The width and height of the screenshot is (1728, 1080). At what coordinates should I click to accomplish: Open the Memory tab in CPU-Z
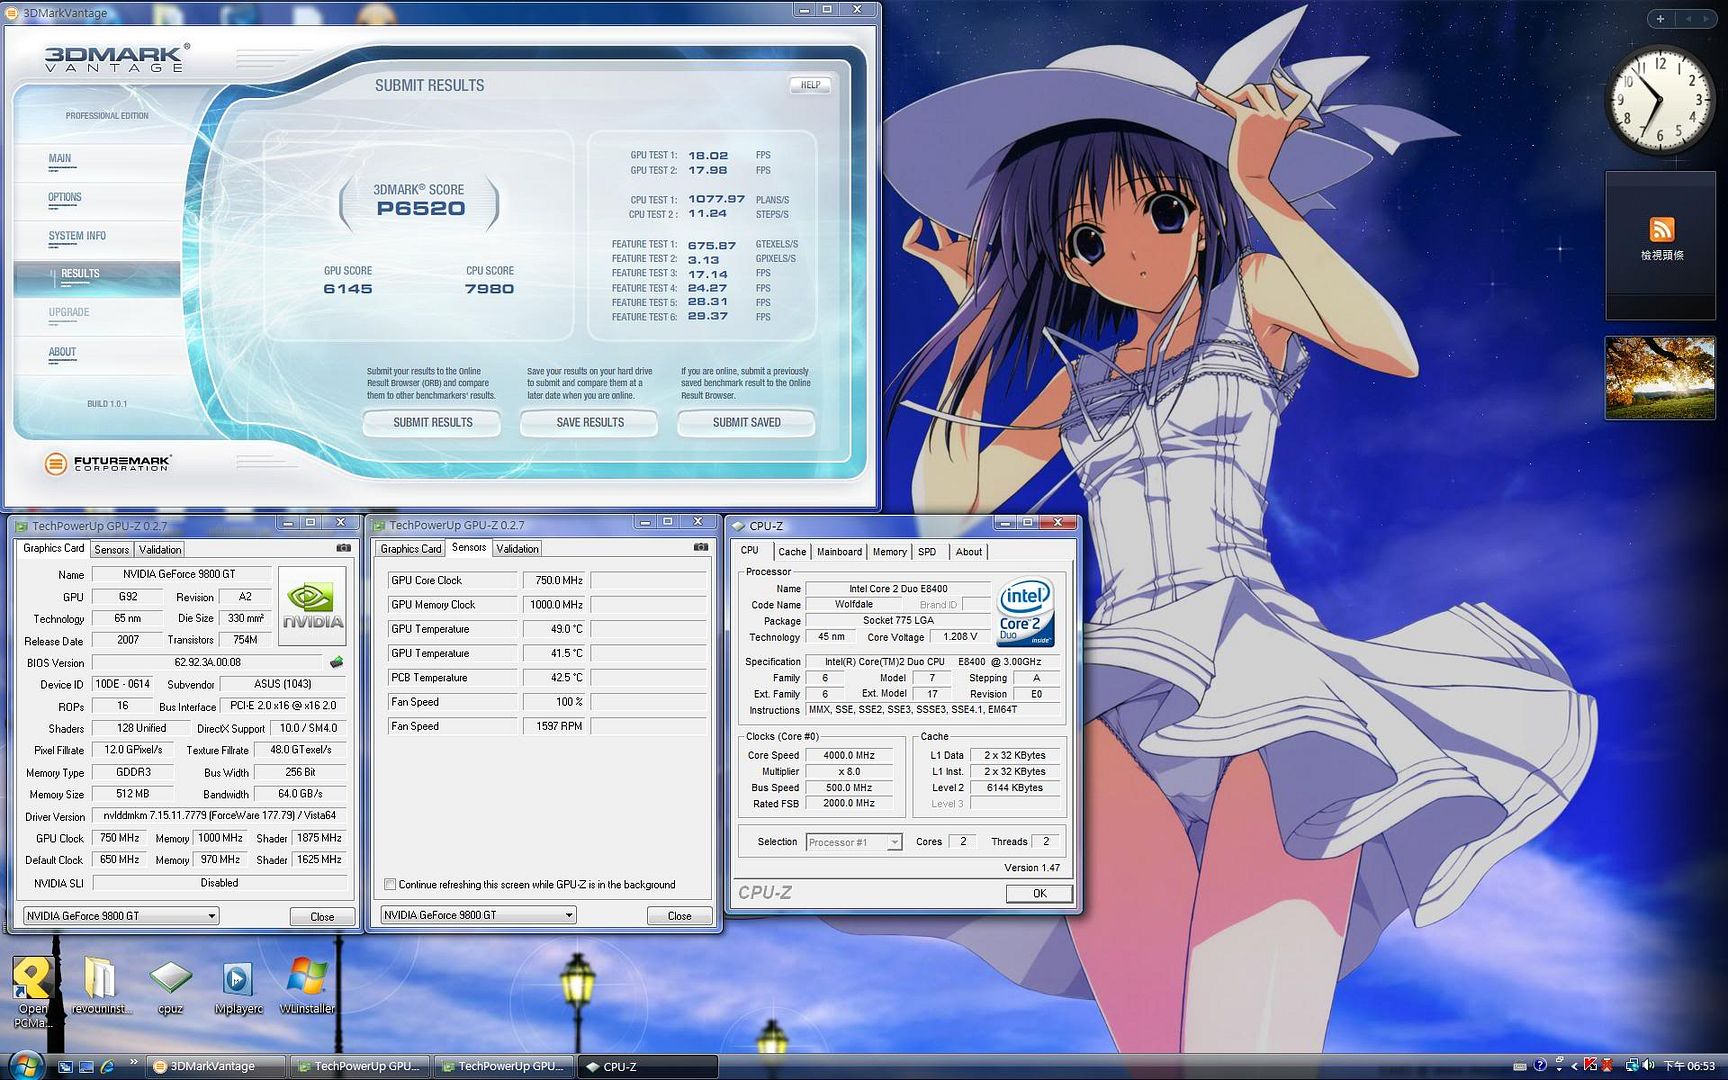click(889, 552)
